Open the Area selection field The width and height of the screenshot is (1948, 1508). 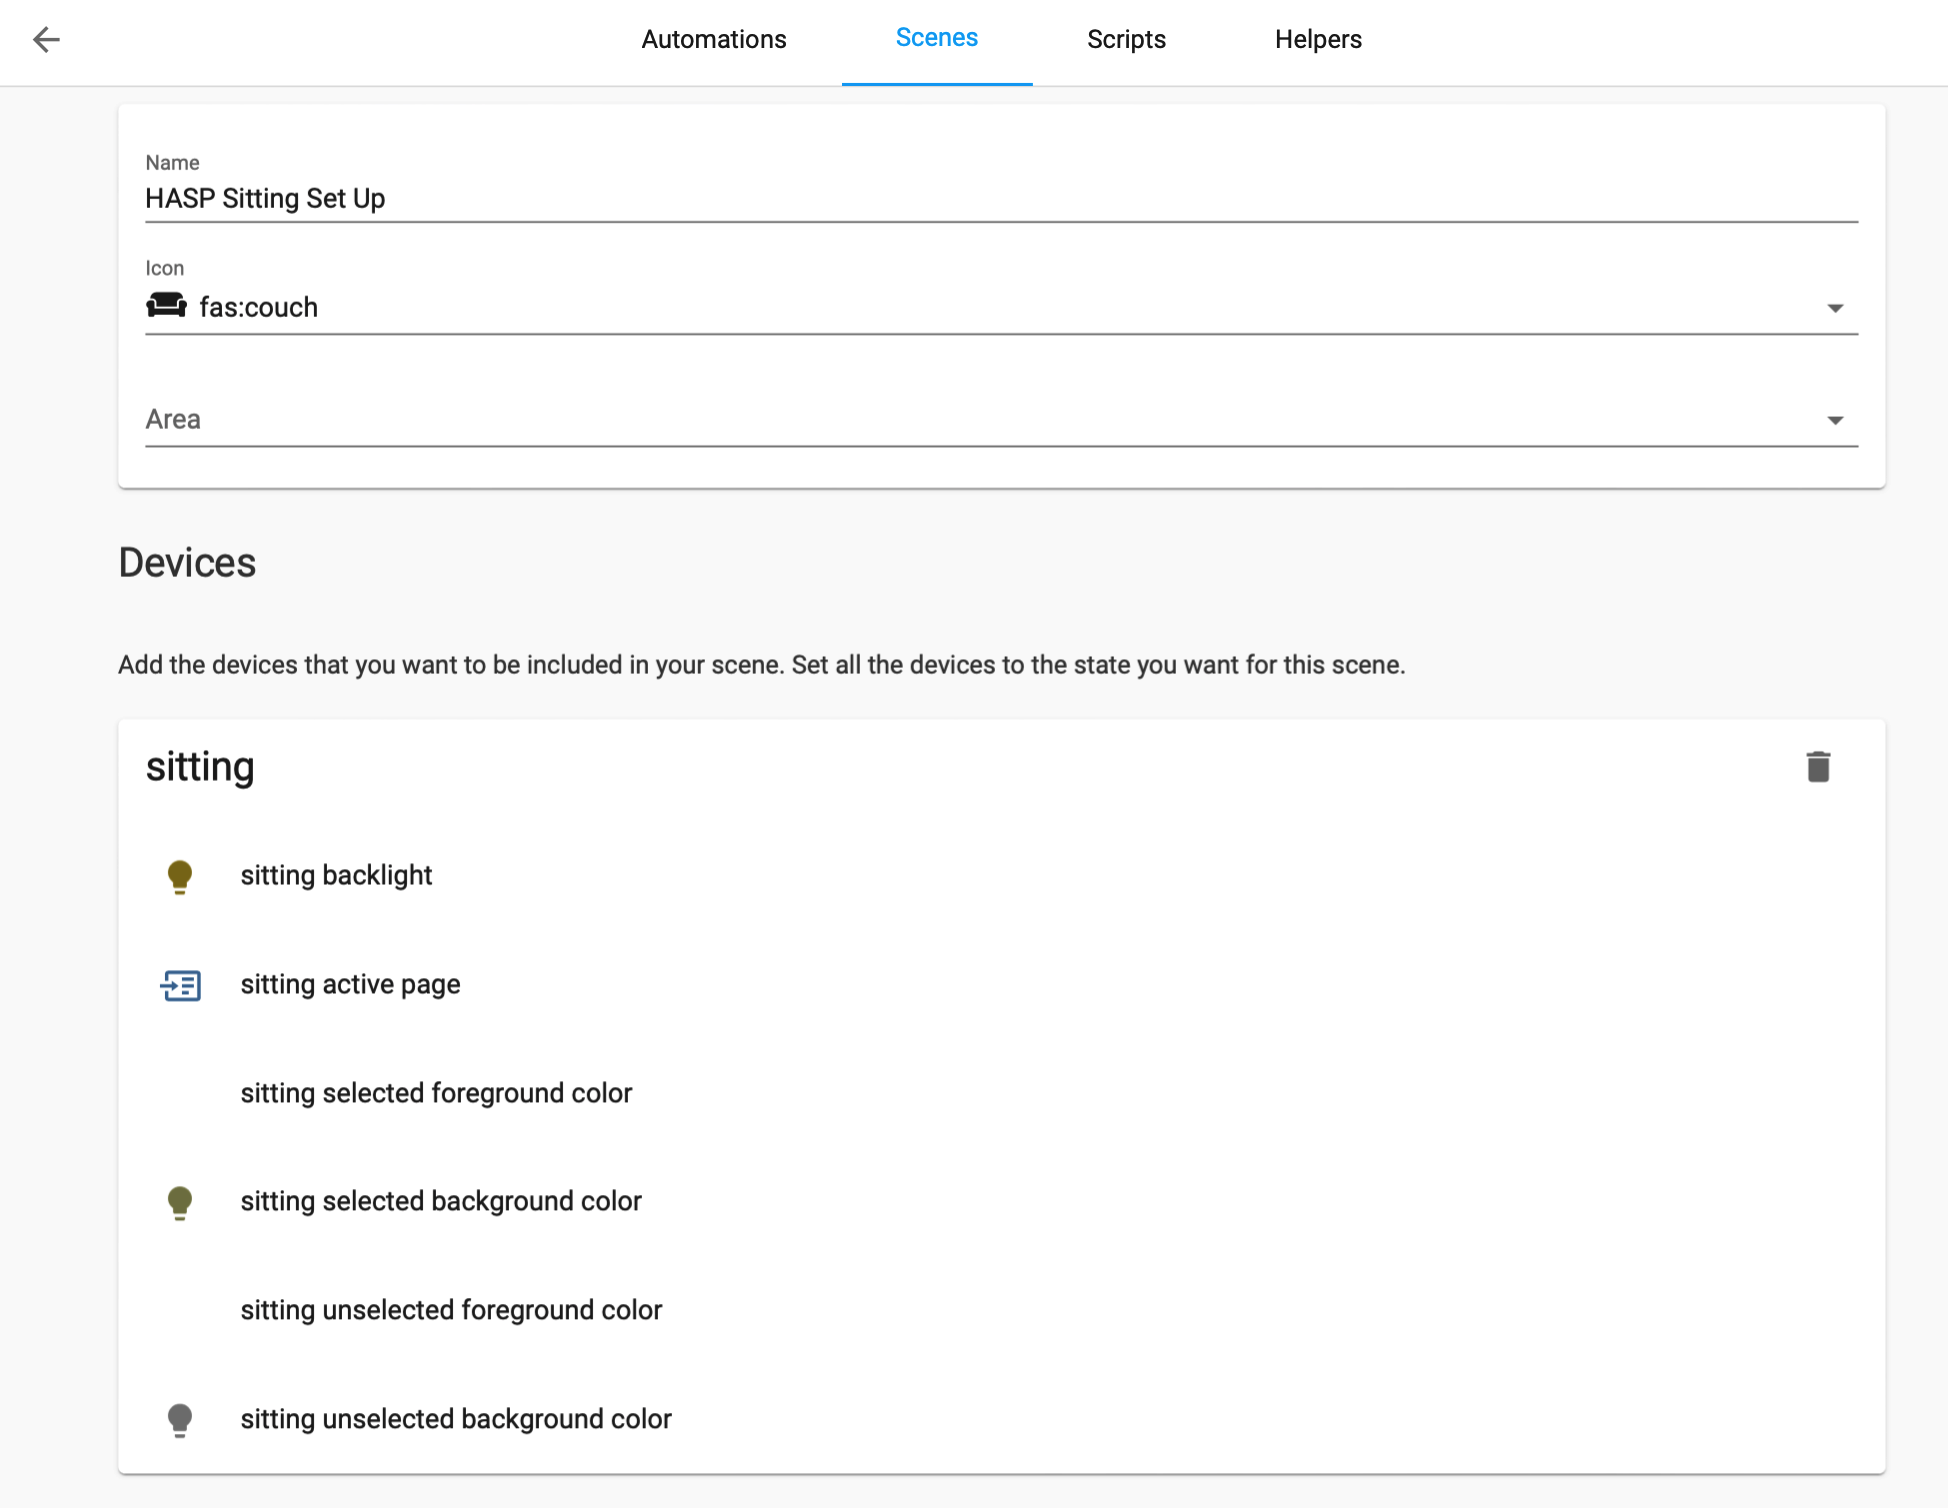[x=980, y=420]
